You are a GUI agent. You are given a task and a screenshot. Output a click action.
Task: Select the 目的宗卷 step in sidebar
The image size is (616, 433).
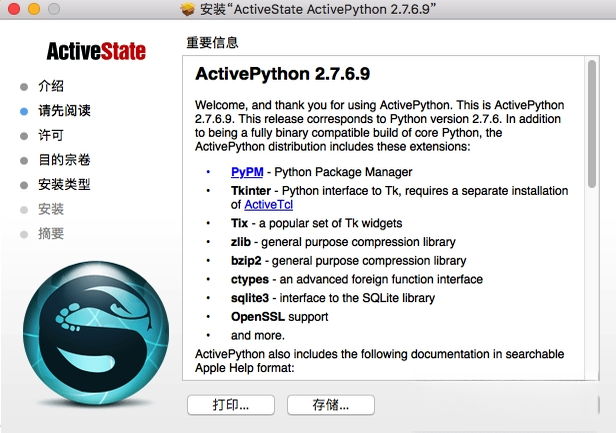click(64, 160)
